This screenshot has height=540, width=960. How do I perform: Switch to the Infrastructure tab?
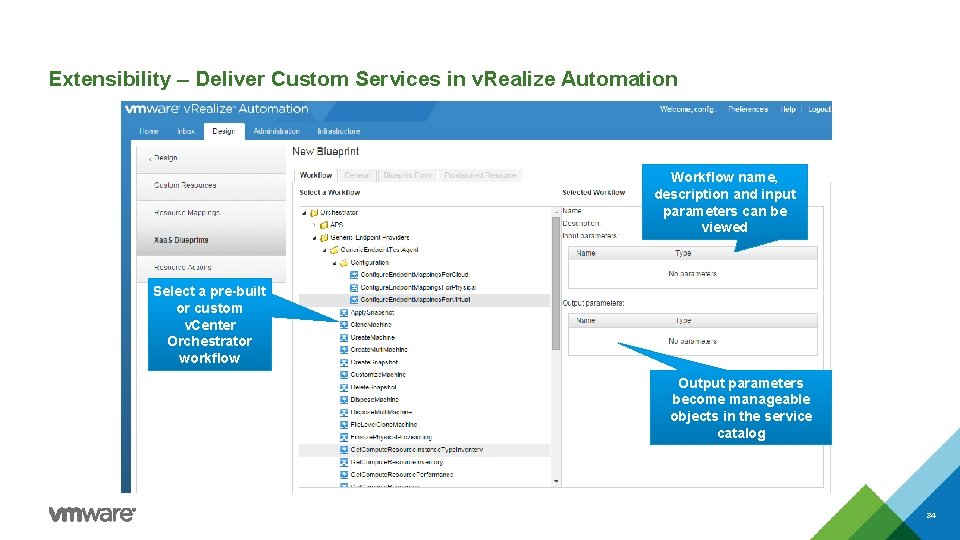[x=339, y=132]
